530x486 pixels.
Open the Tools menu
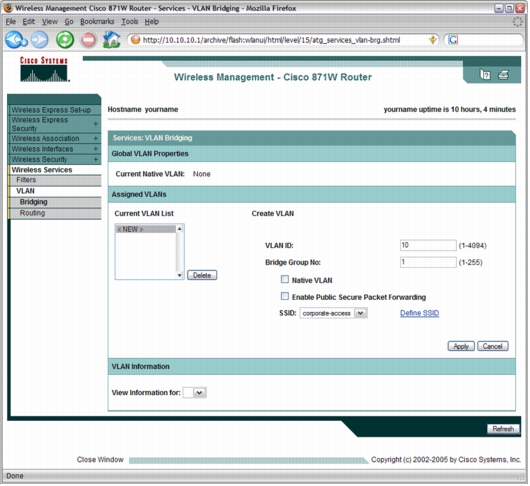(130, 22)
